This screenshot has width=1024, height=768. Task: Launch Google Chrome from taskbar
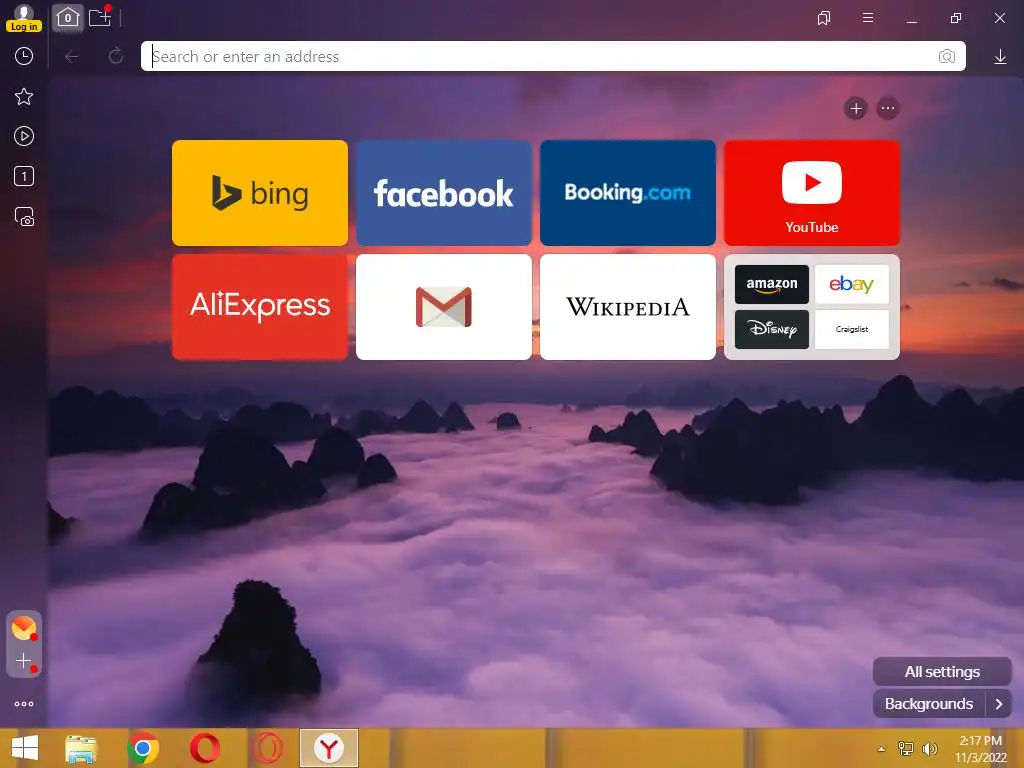143,748
